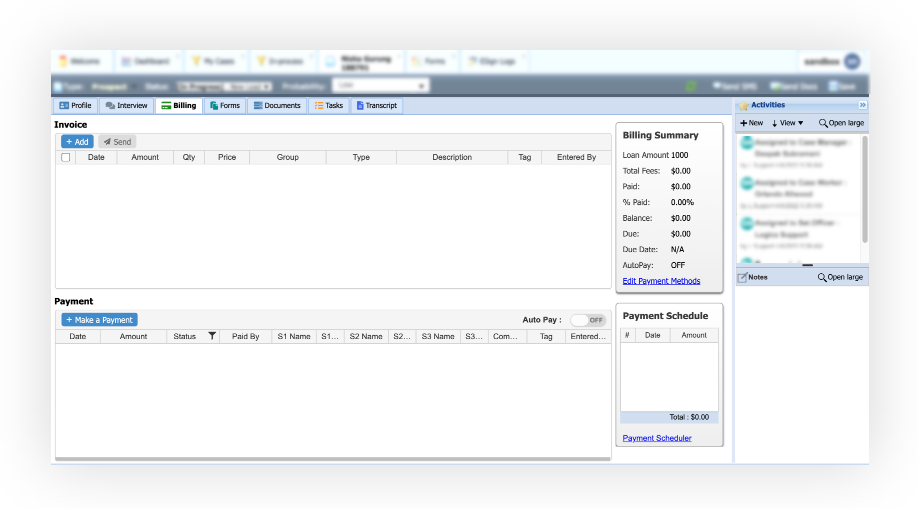Click the Profile tab card icon
This screenshot has width=918, height=508.
[64, 106]
